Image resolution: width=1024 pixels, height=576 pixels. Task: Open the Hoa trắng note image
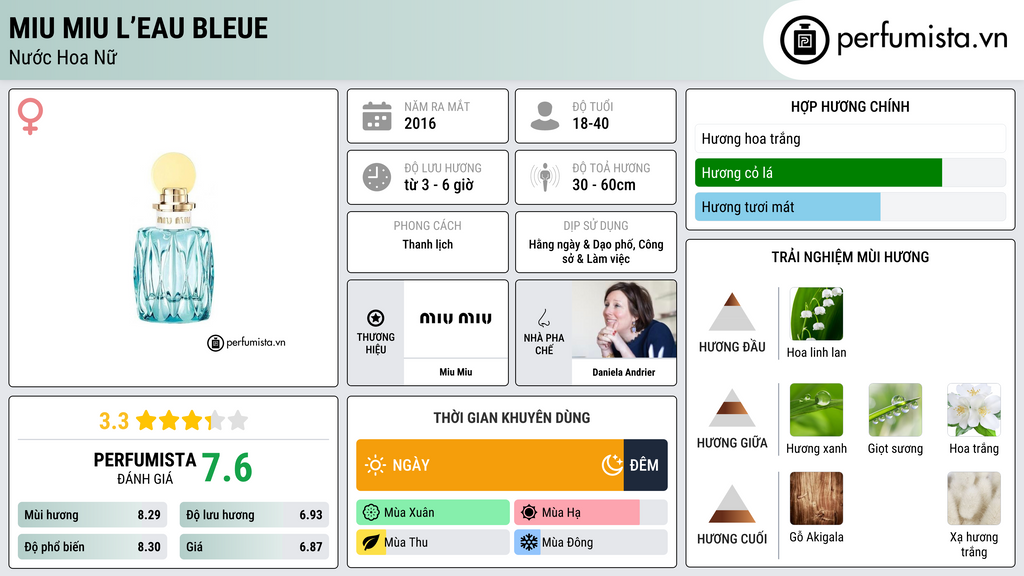pyautogui.click(x=974, y=409)
